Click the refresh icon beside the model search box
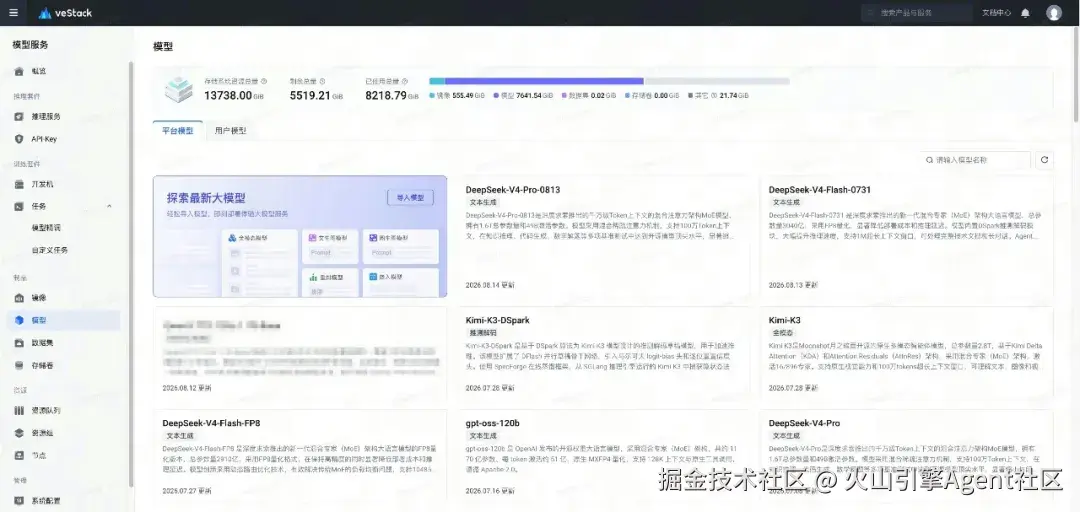Image resolution: width=1080 pixels, height=512 pixels. point(1044,160)
